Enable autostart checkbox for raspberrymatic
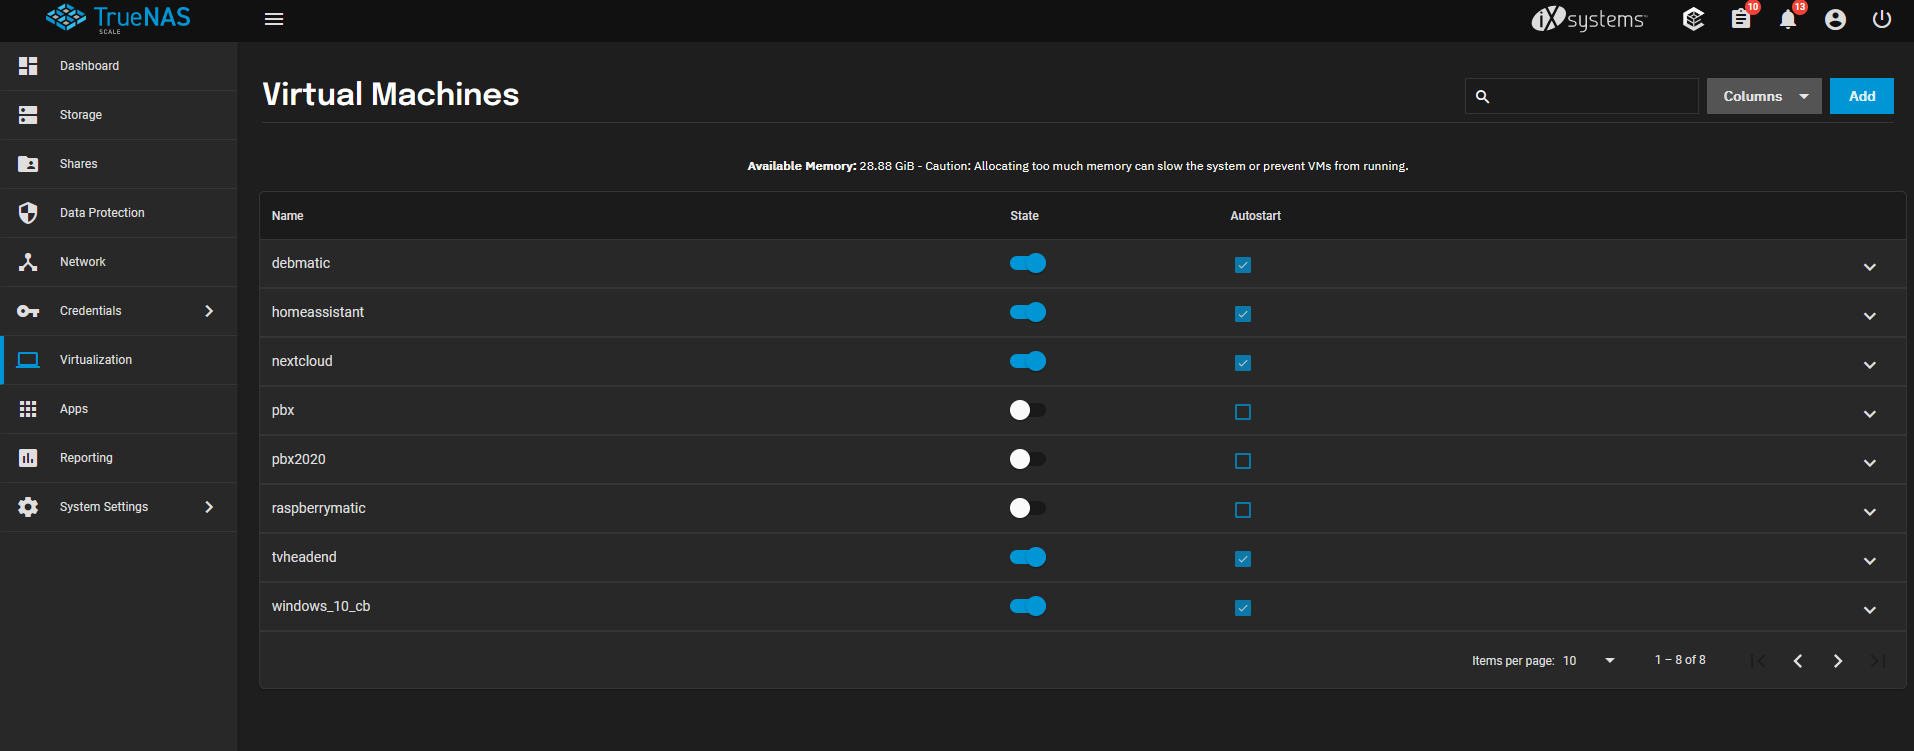Image resolution: width=1914 pixels, height=751 pixels. (x=1243, y=510)
